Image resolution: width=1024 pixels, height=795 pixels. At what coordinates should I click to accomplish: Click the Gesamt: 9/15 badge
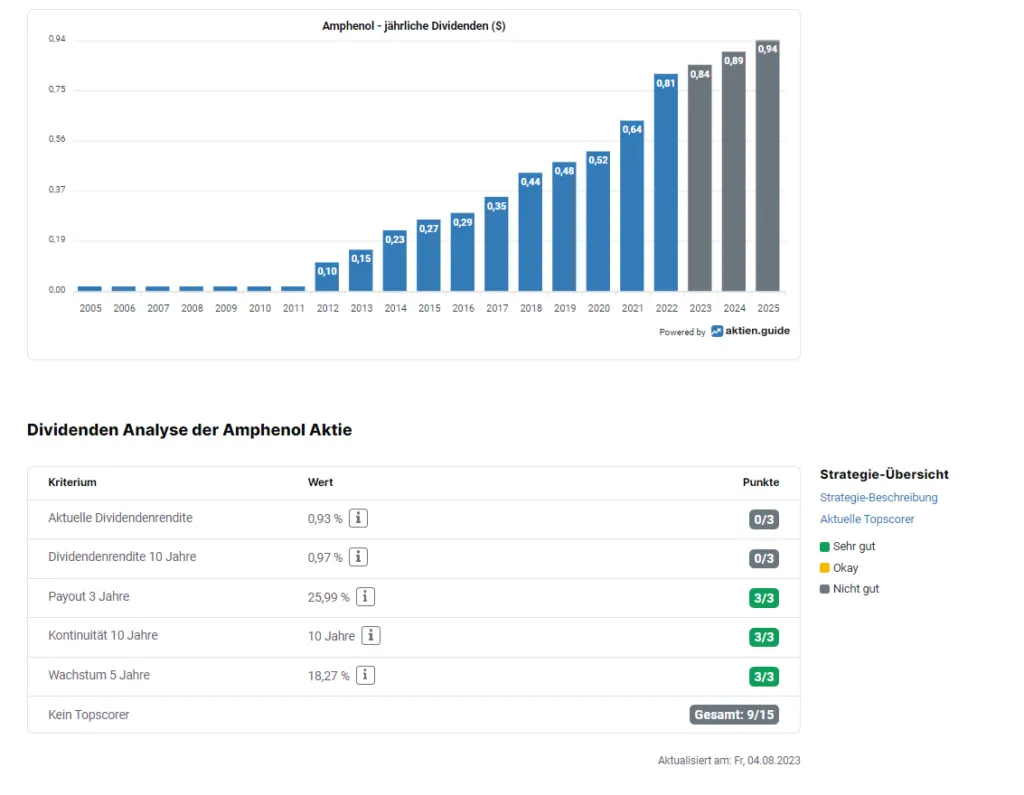coord(734,715)
